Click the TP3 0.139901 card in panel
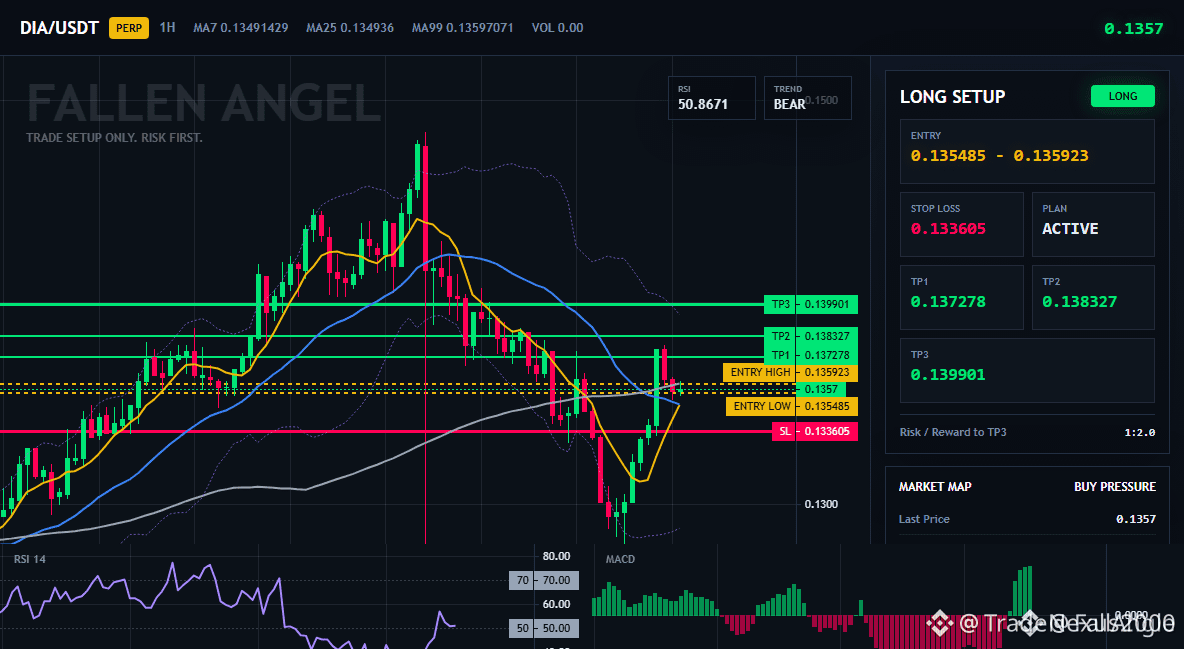The width and height of the screenshot is (1184, 649). pos(1027,370)
